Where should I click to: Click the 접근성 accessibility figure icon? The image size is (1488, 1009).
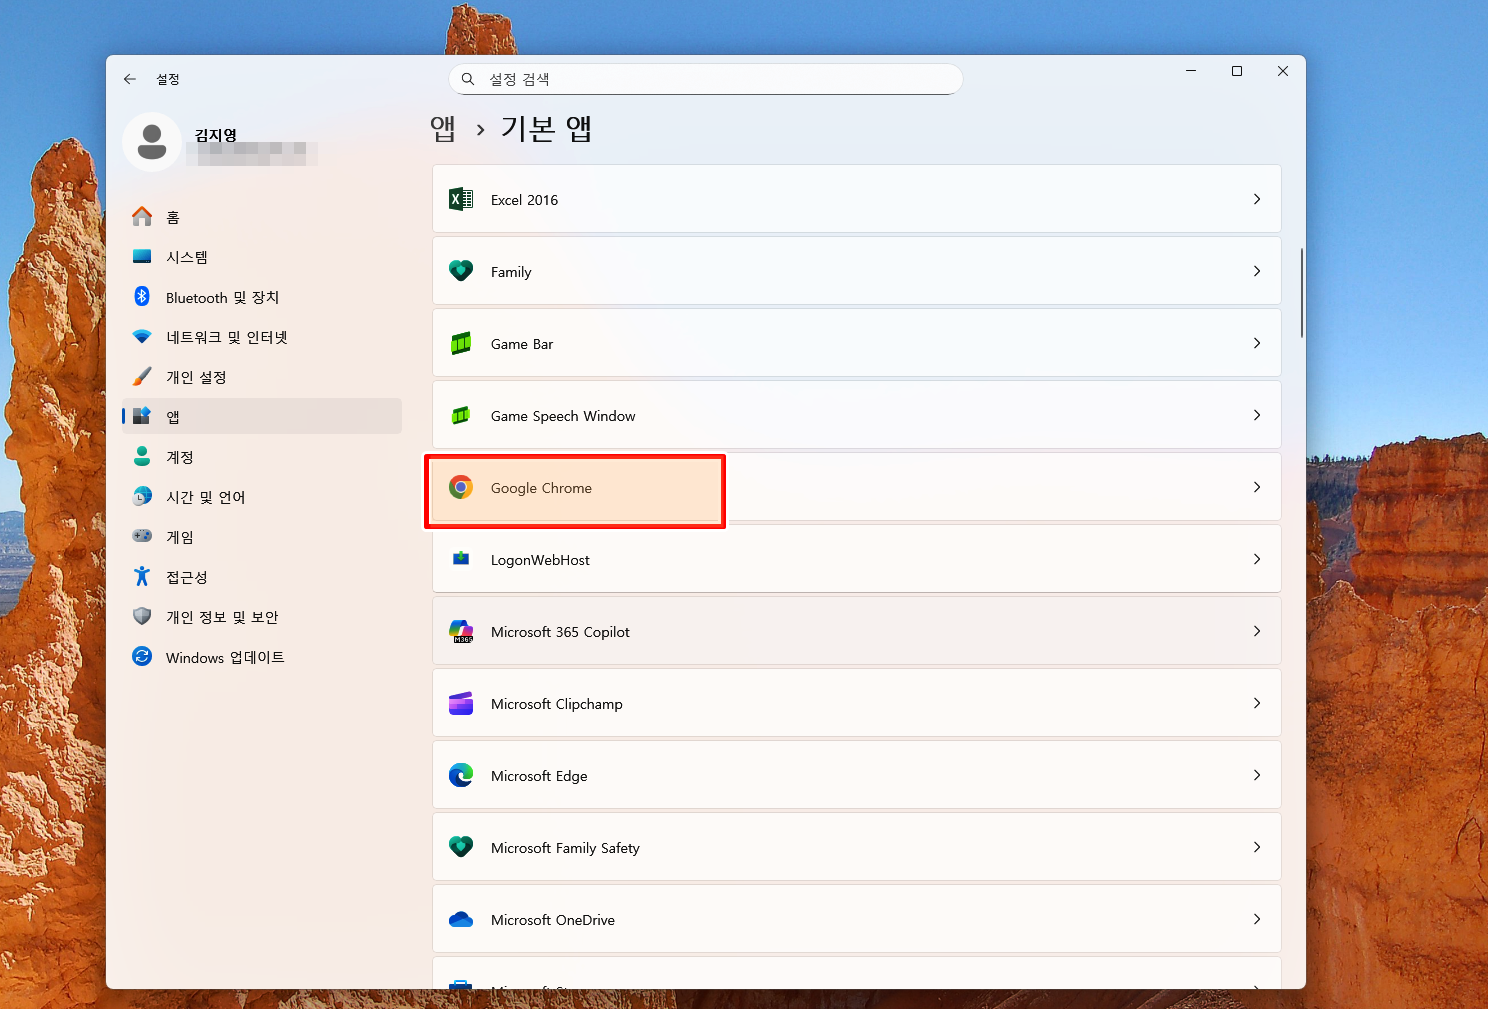coord(142,576)
